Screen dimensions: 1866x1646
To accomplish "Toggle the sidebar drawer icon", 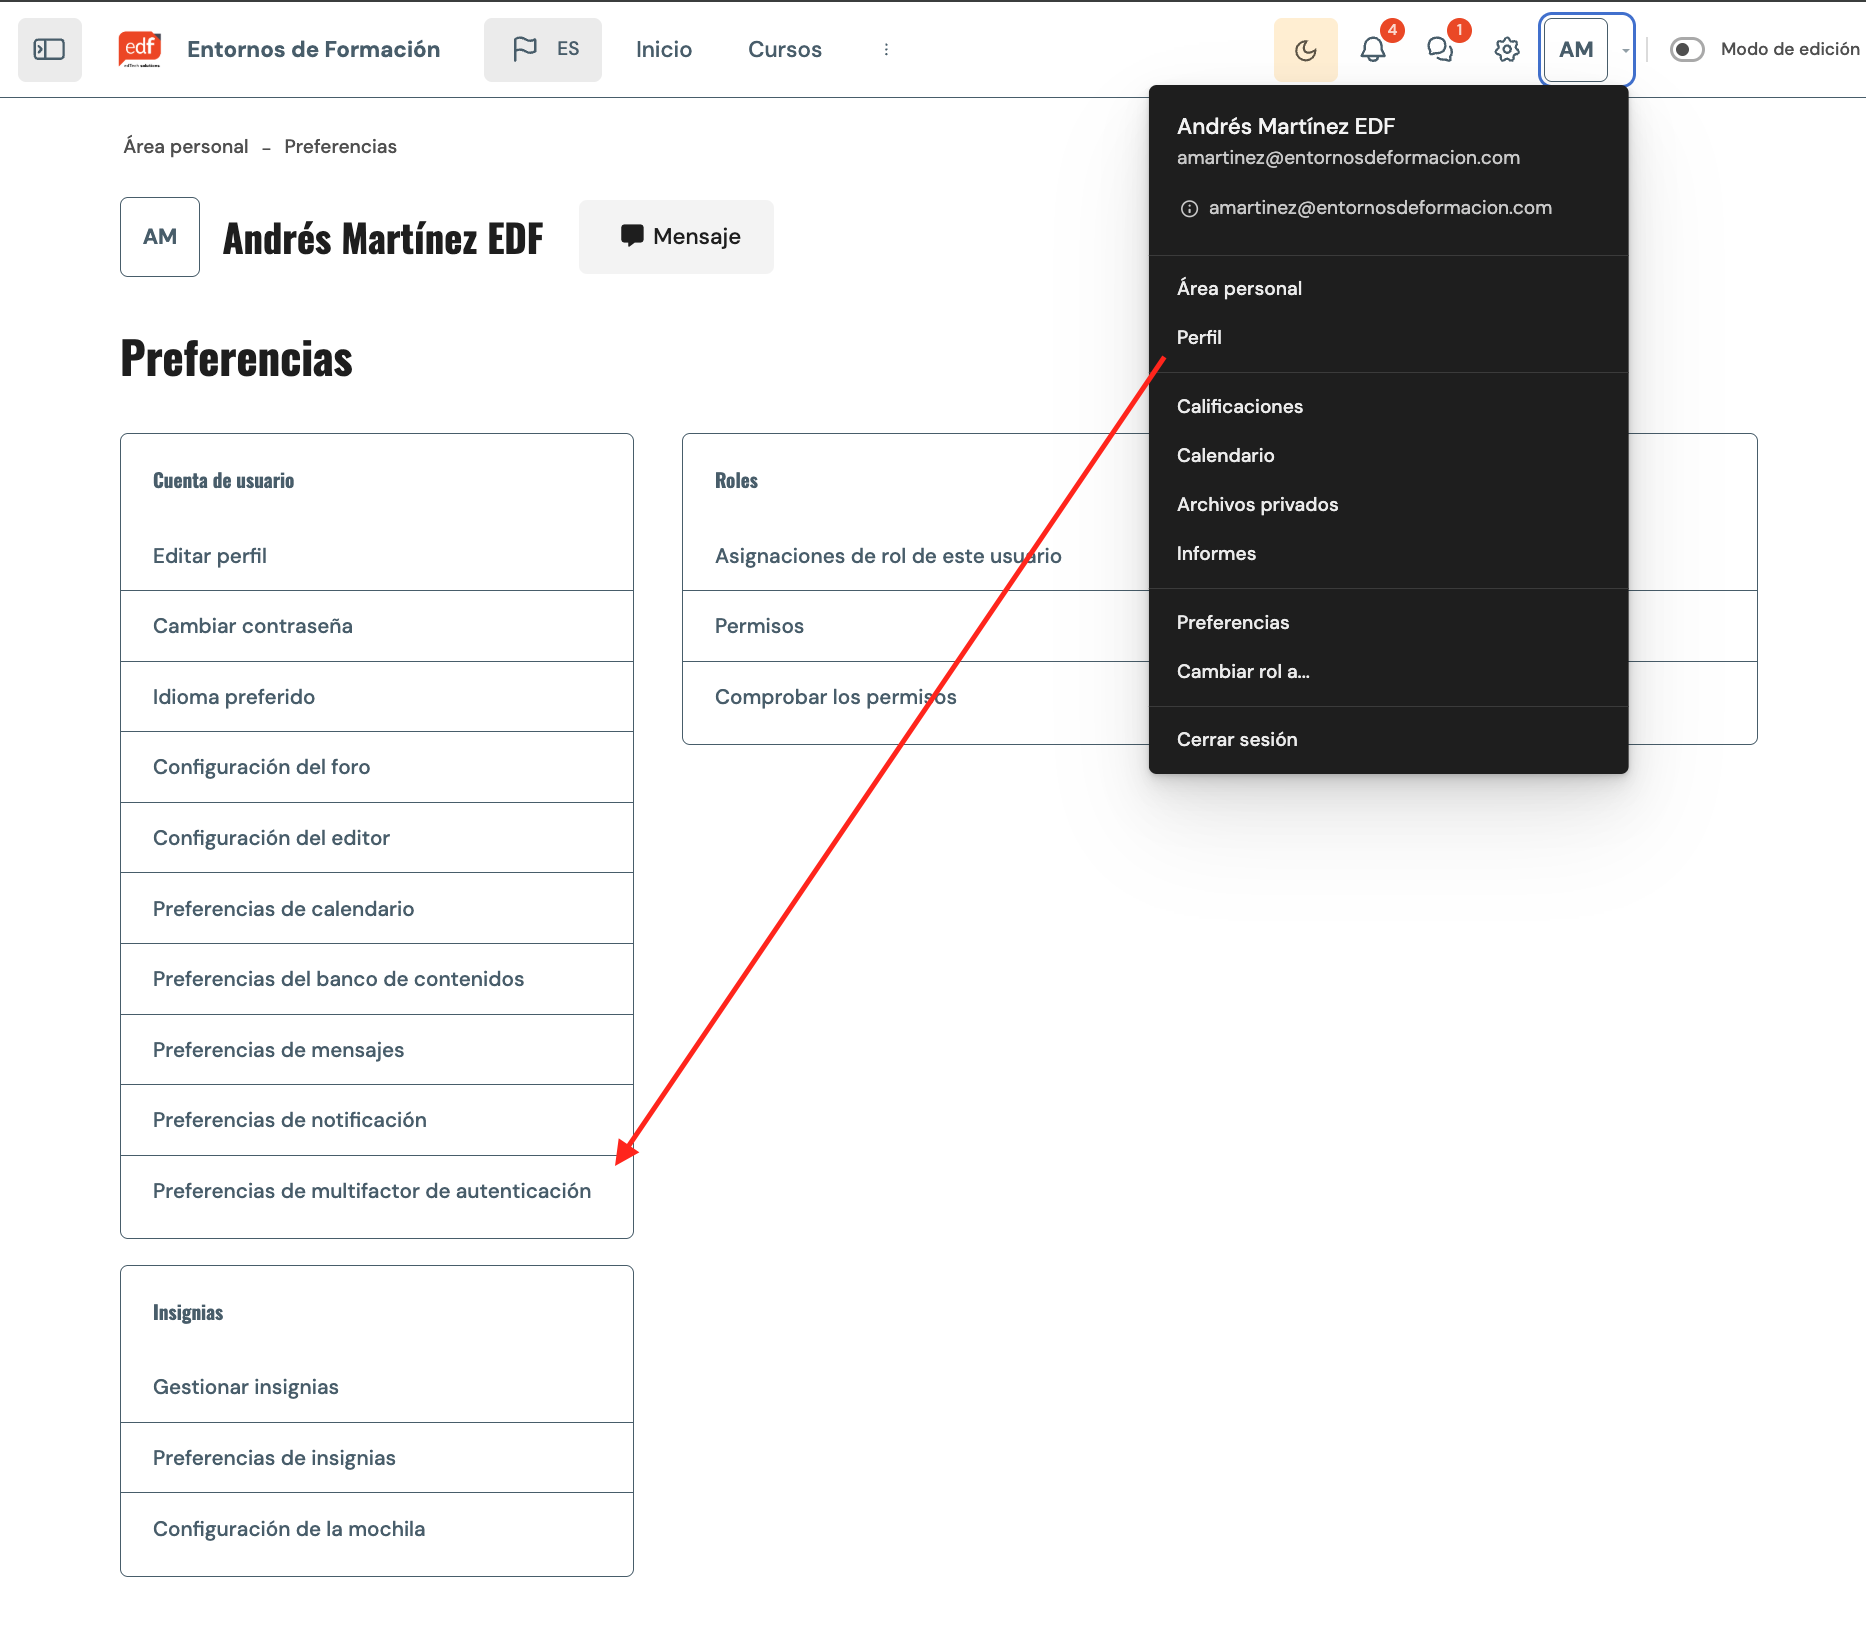I will click(x=50, y=49).
